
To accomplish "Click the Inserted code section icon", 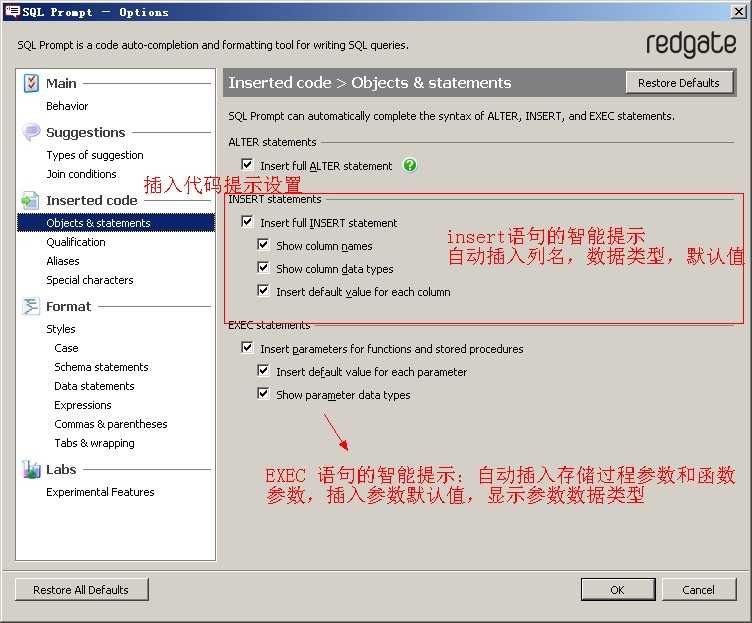I will click(x=30, y=200).
